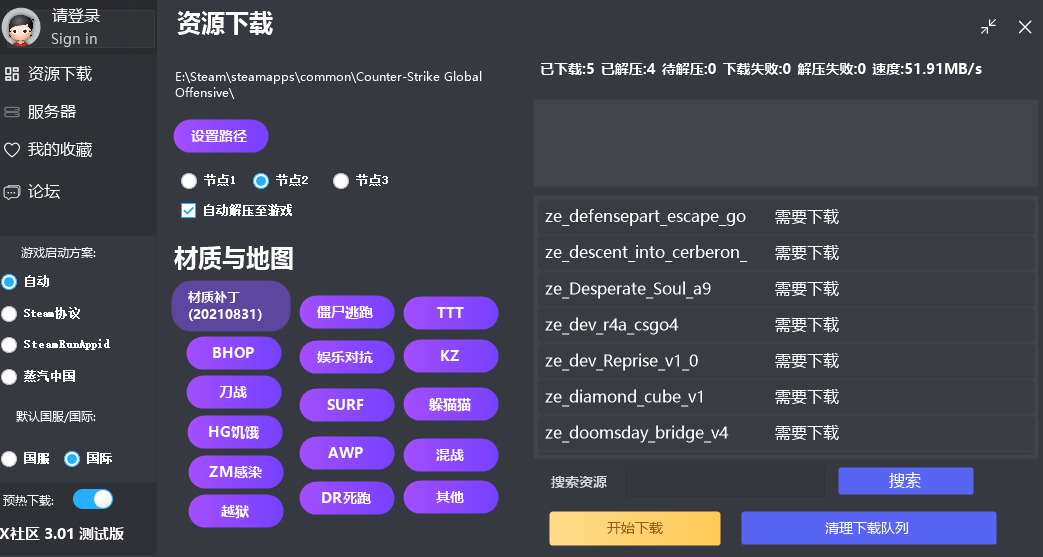This screenshot has height=557, width=1043.
Task: Click the 服务器 server icon
Action: coord(12,112)
